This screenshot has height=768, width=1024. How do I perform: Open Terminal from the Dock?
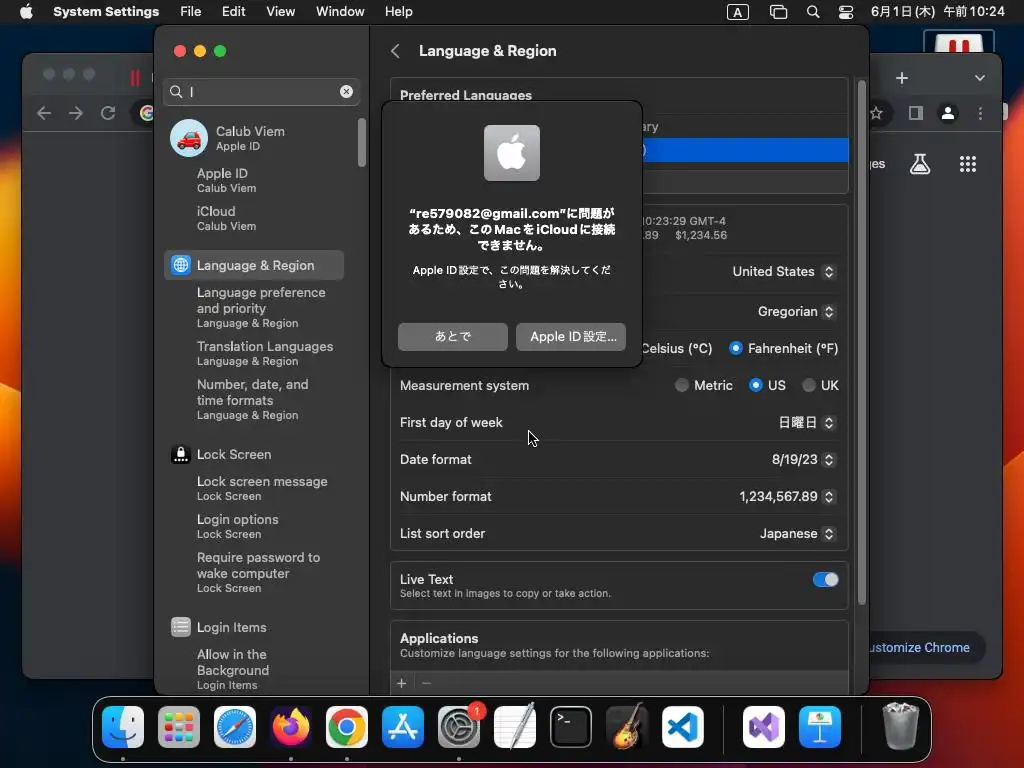point(571,727)
